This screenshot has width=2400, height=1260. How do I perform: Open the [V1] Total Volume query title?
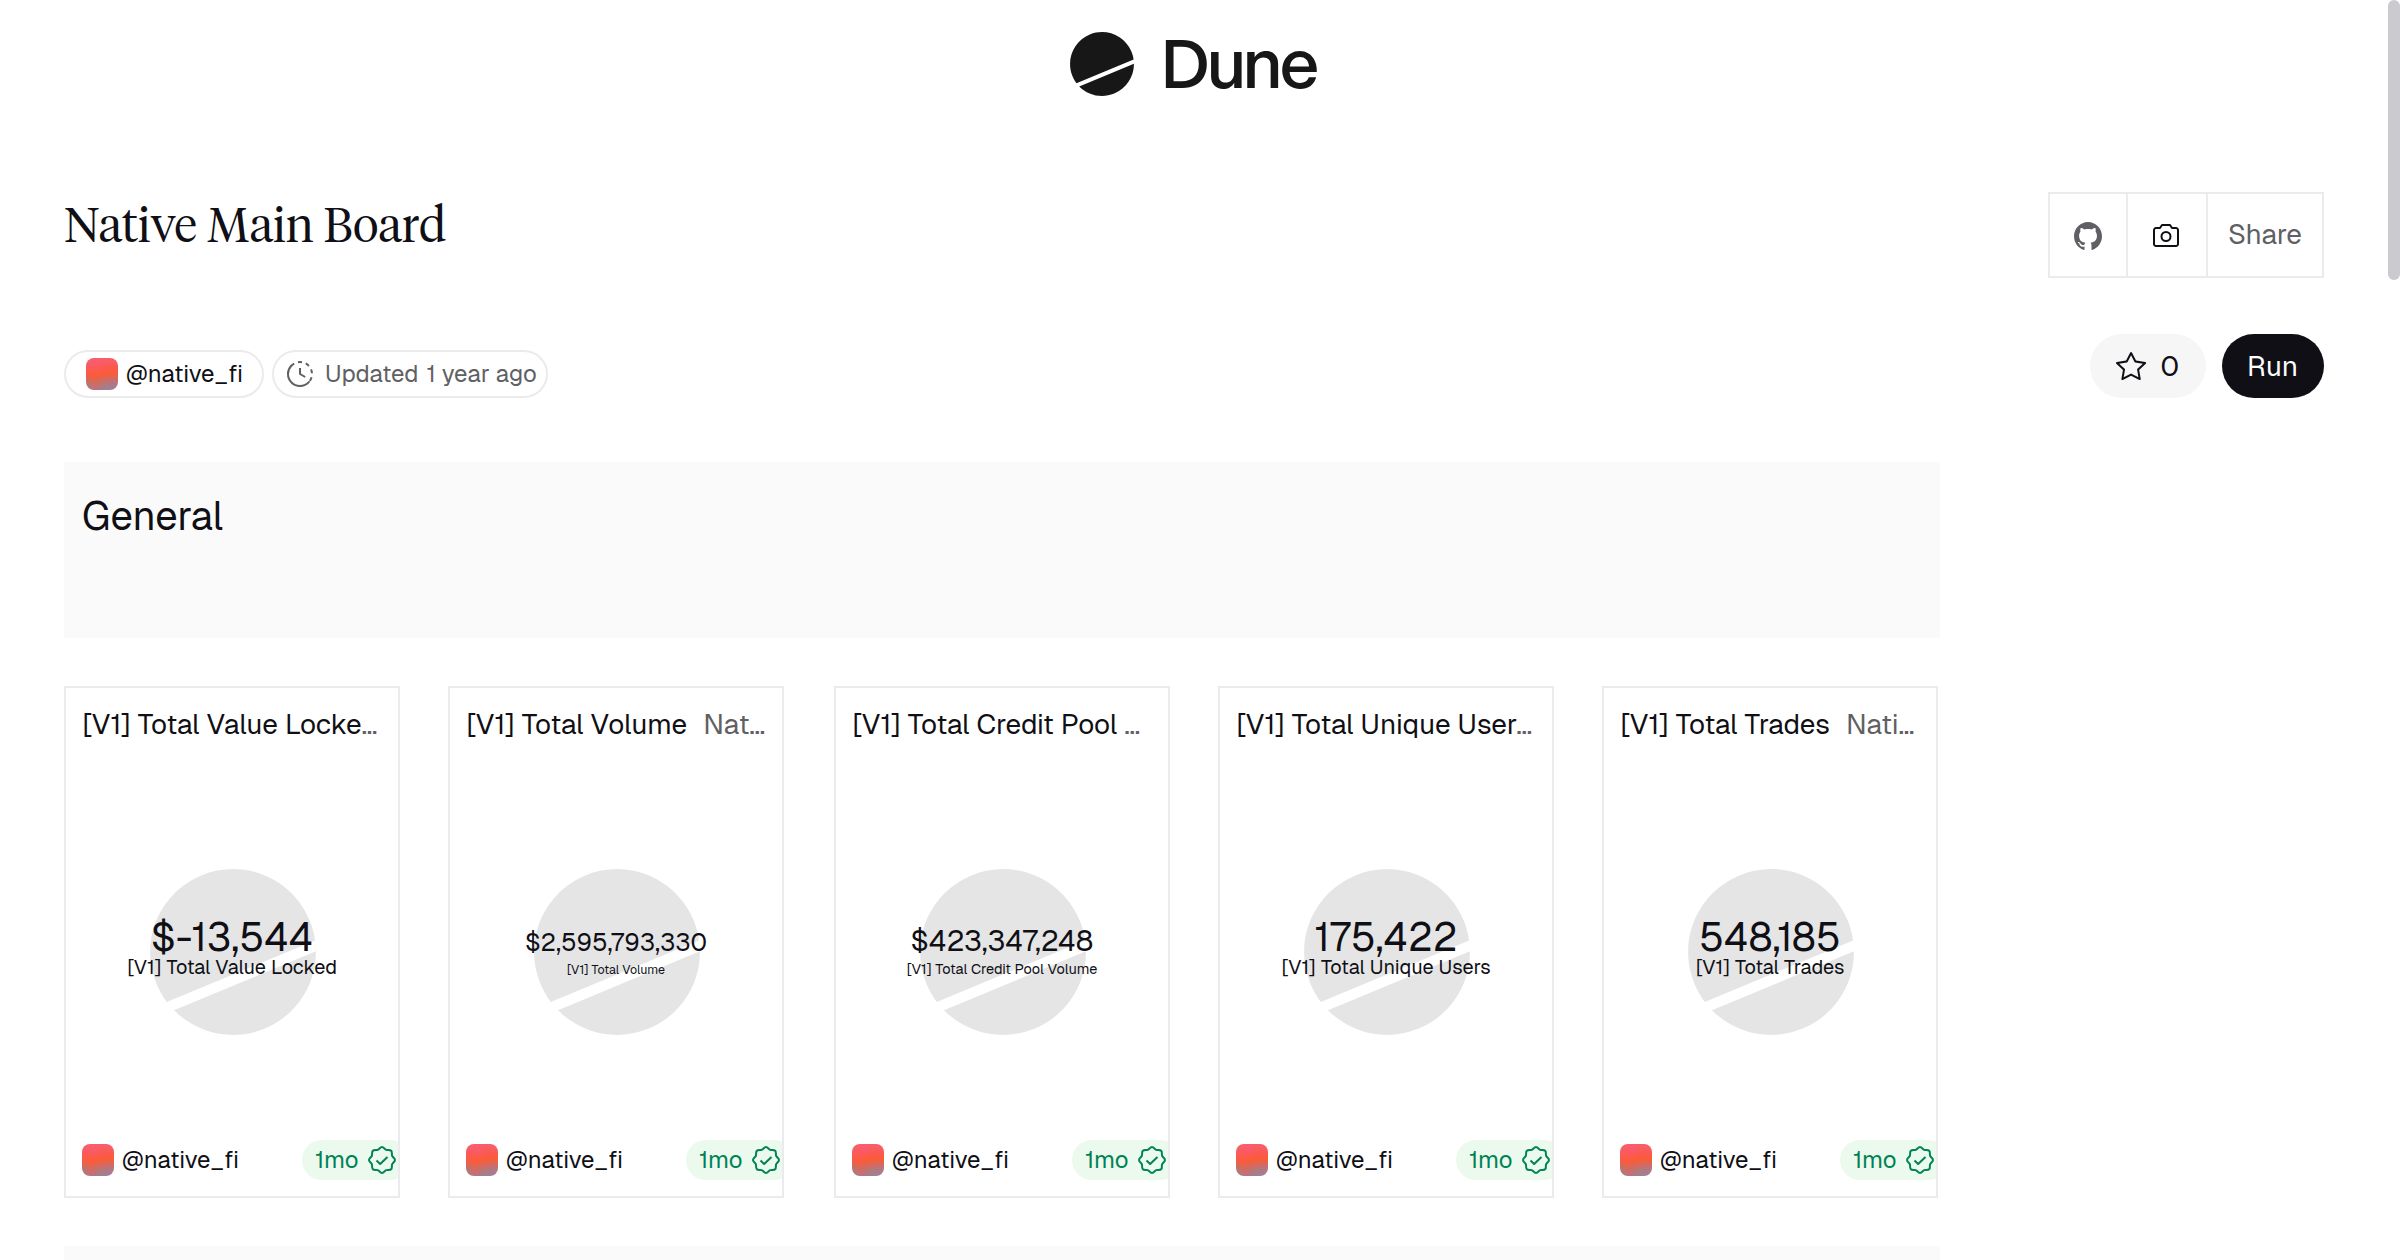(x=577, y=725)
